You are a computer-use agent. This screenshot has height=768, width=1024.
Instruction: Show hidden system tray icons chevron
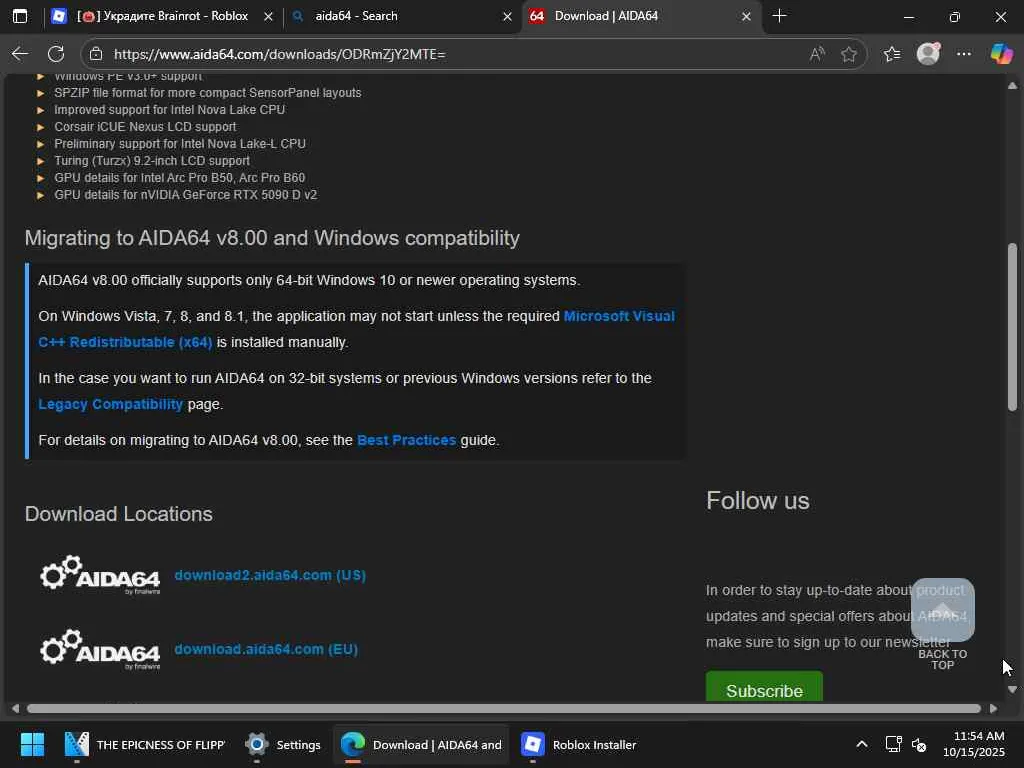tap(862, 744)
